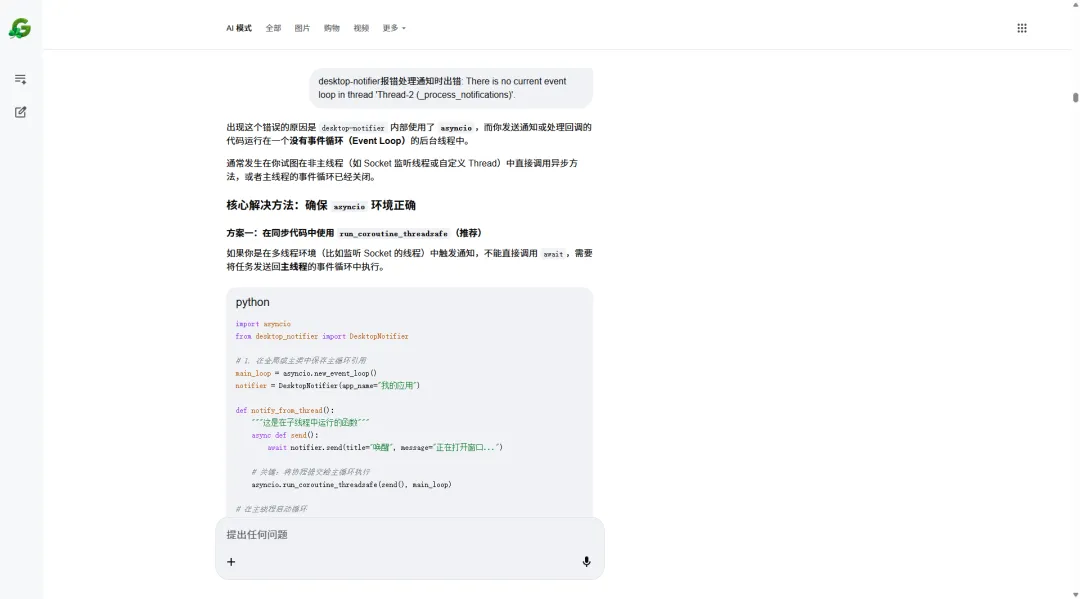This screenshot has width=1080, height=599.
Task: Switch to the 视频 tab
Action: 361,28
